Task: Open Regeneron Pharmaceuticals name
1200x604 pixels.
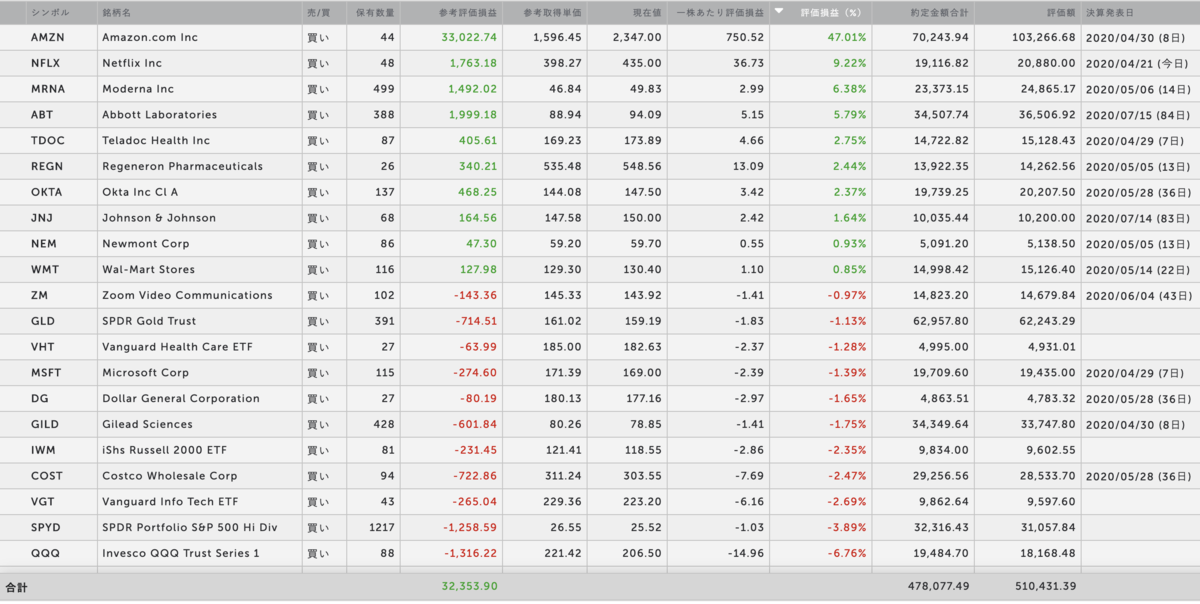Action: [182, 166]
